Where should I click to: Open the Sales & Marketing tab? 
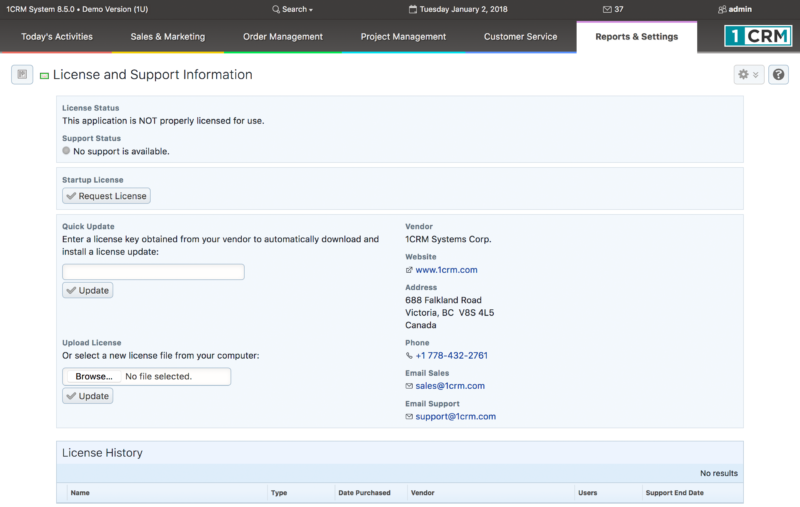pyautogui.click(x=167, y=37)
